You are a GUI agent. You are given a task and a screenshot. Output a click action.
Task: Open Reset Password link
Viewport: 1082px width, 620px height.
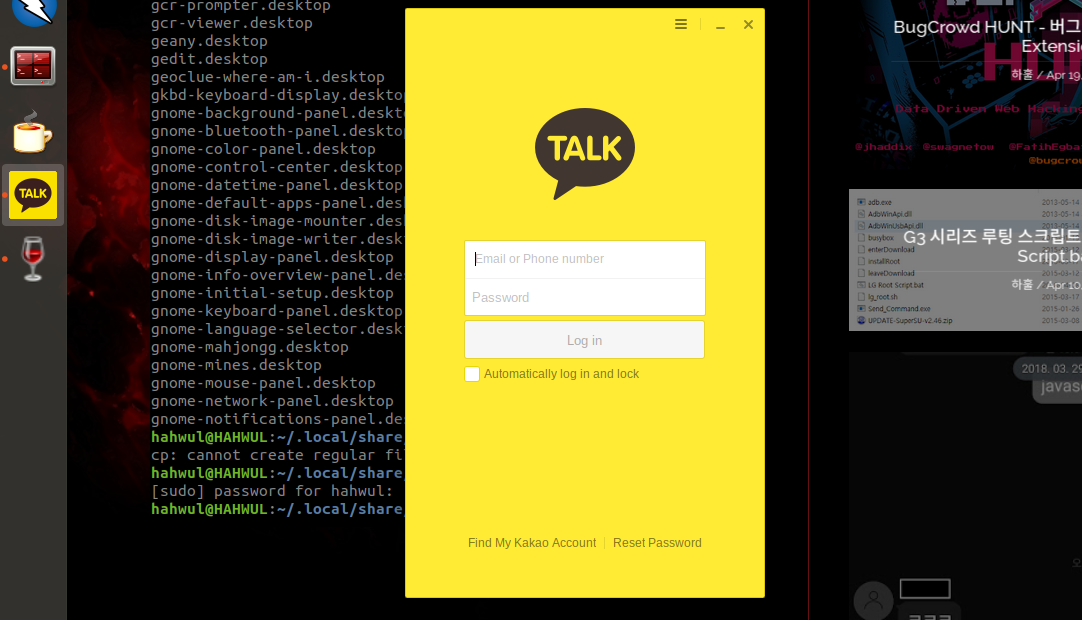(x=657, y=543)
